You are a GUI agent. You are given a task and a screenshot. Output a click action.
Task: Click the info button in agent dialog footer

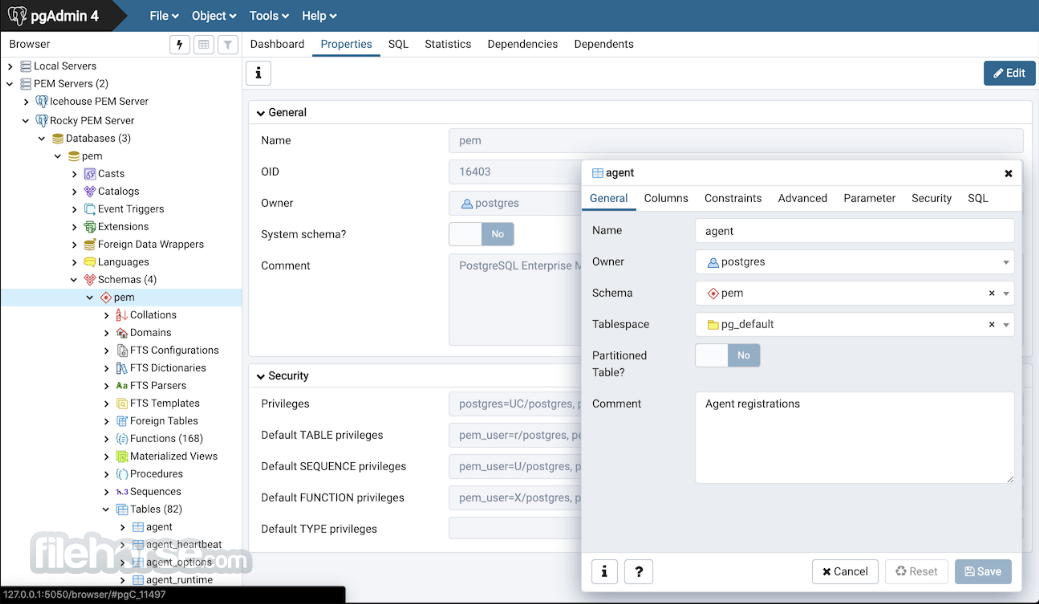click(x=604, y=572)
